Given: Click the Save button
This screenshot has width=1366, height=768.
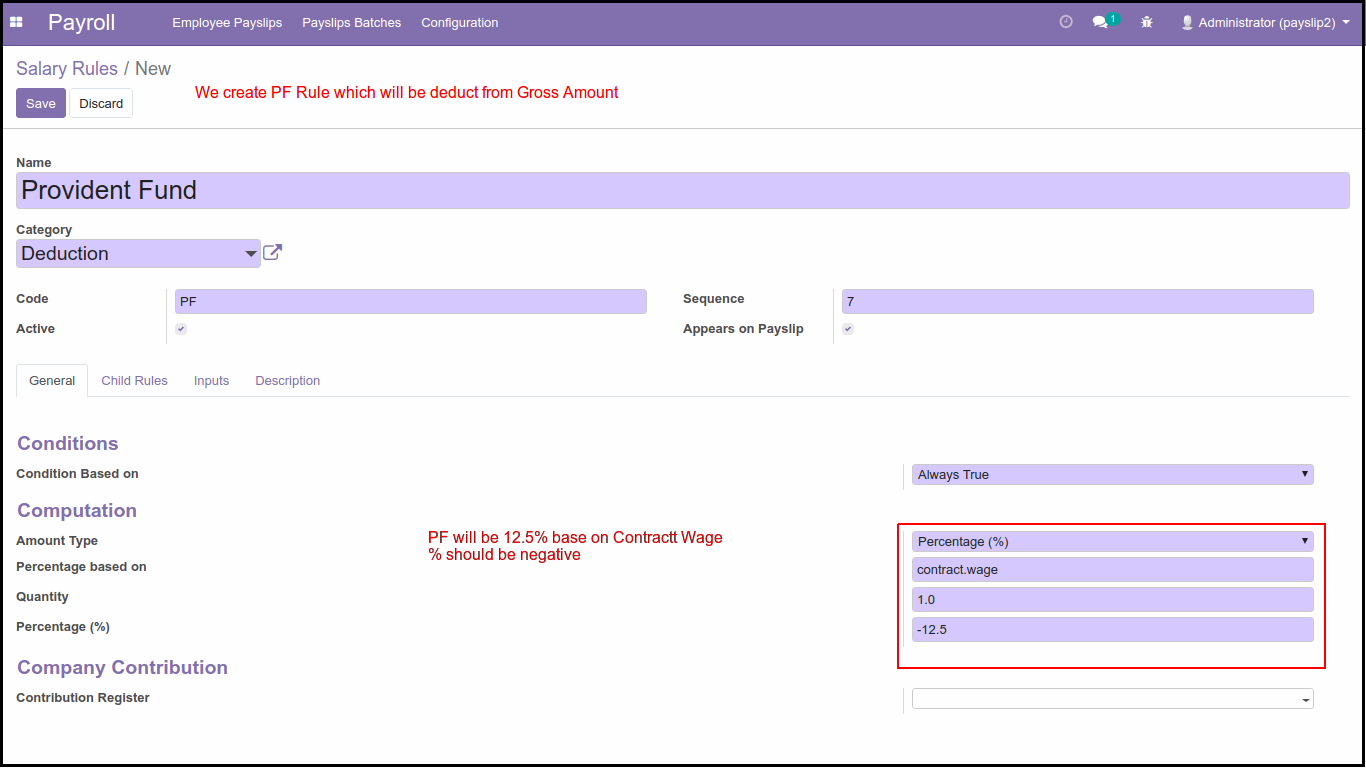Looking at the screenshot, I should tap(41, 103).
